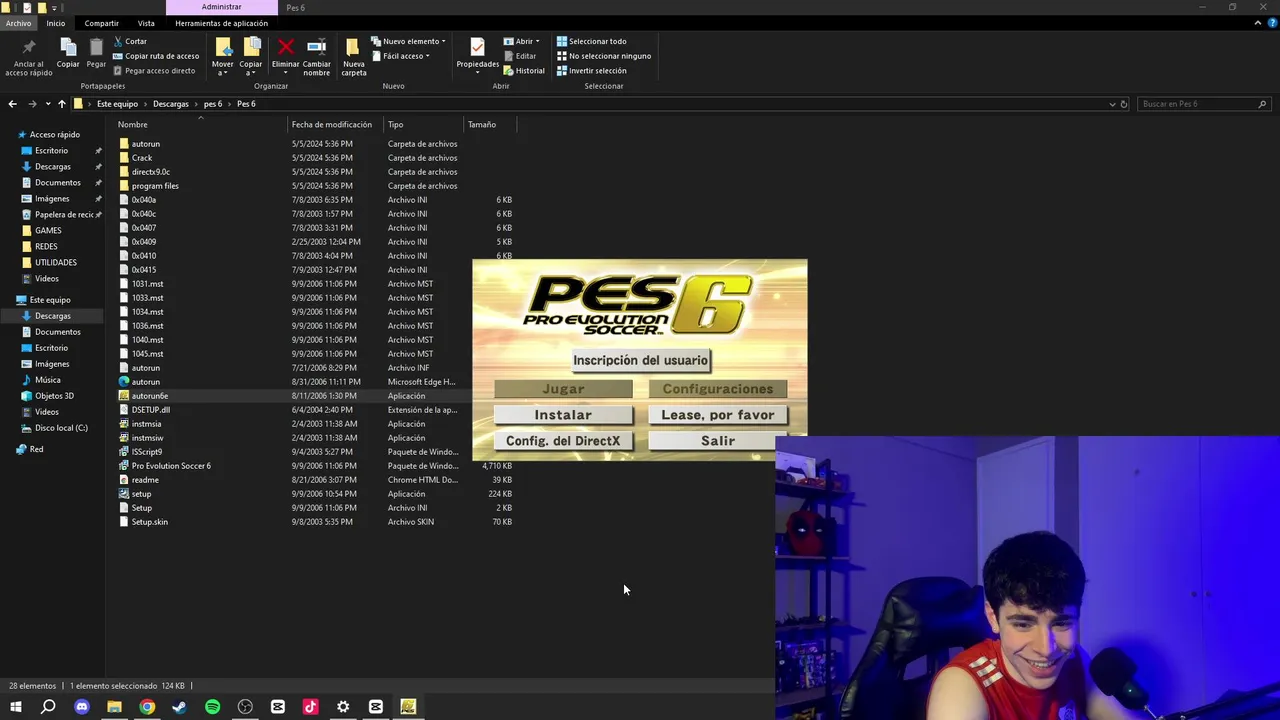This screenshot has height=720, width=1280.
Task: Click the Administrar contextual tab
Action: pyautogui.click(x=221, y=7)
